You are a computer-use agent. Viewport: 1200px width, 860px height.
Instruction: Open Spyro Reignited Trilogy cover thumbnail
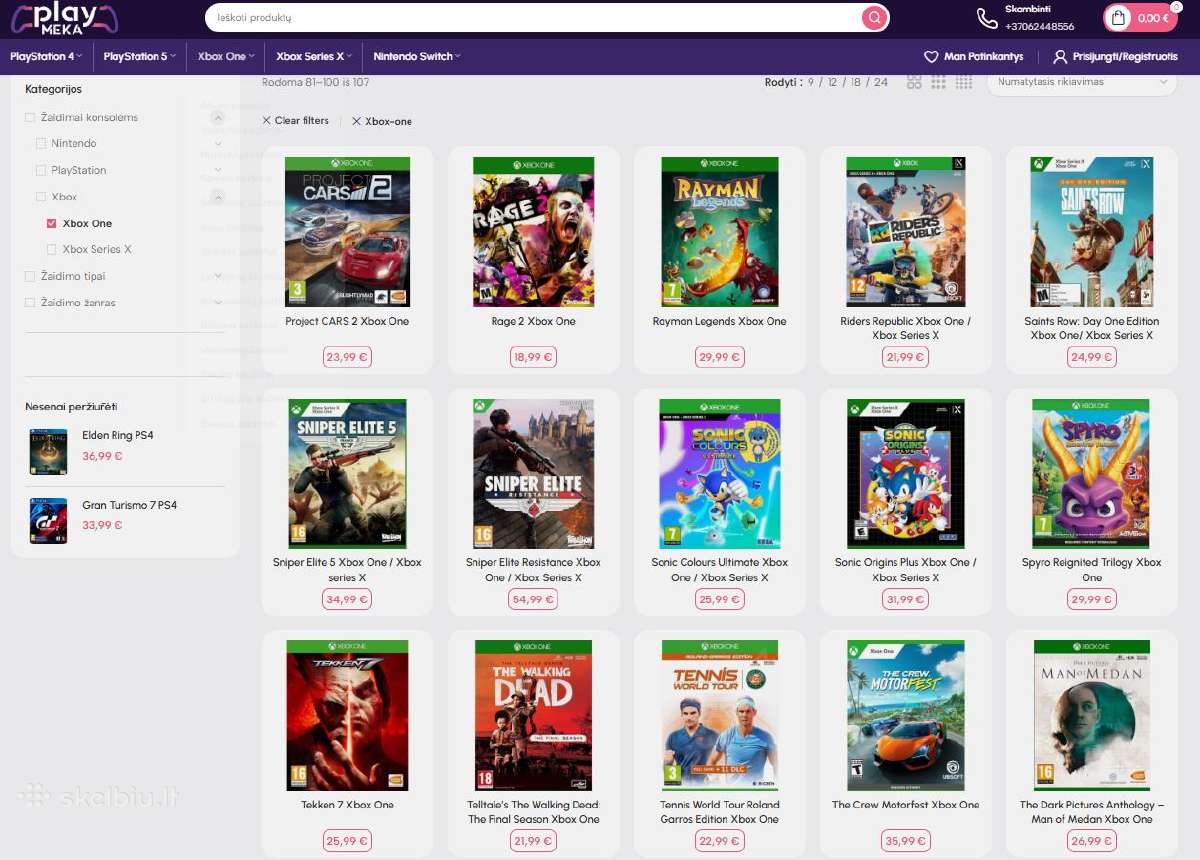pos(1092,474)
